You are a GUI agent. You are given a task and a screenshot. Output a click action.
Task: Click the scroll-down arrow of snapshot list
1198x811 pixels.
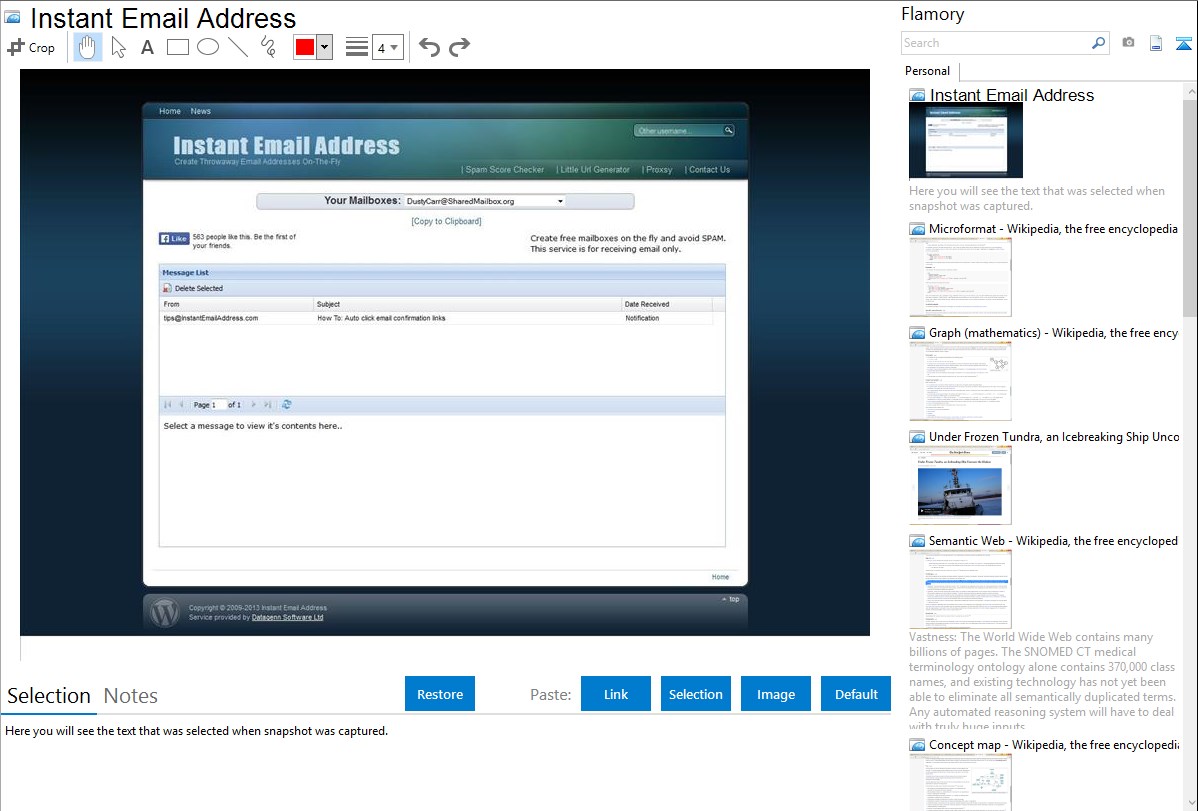tap(1190, 803)
